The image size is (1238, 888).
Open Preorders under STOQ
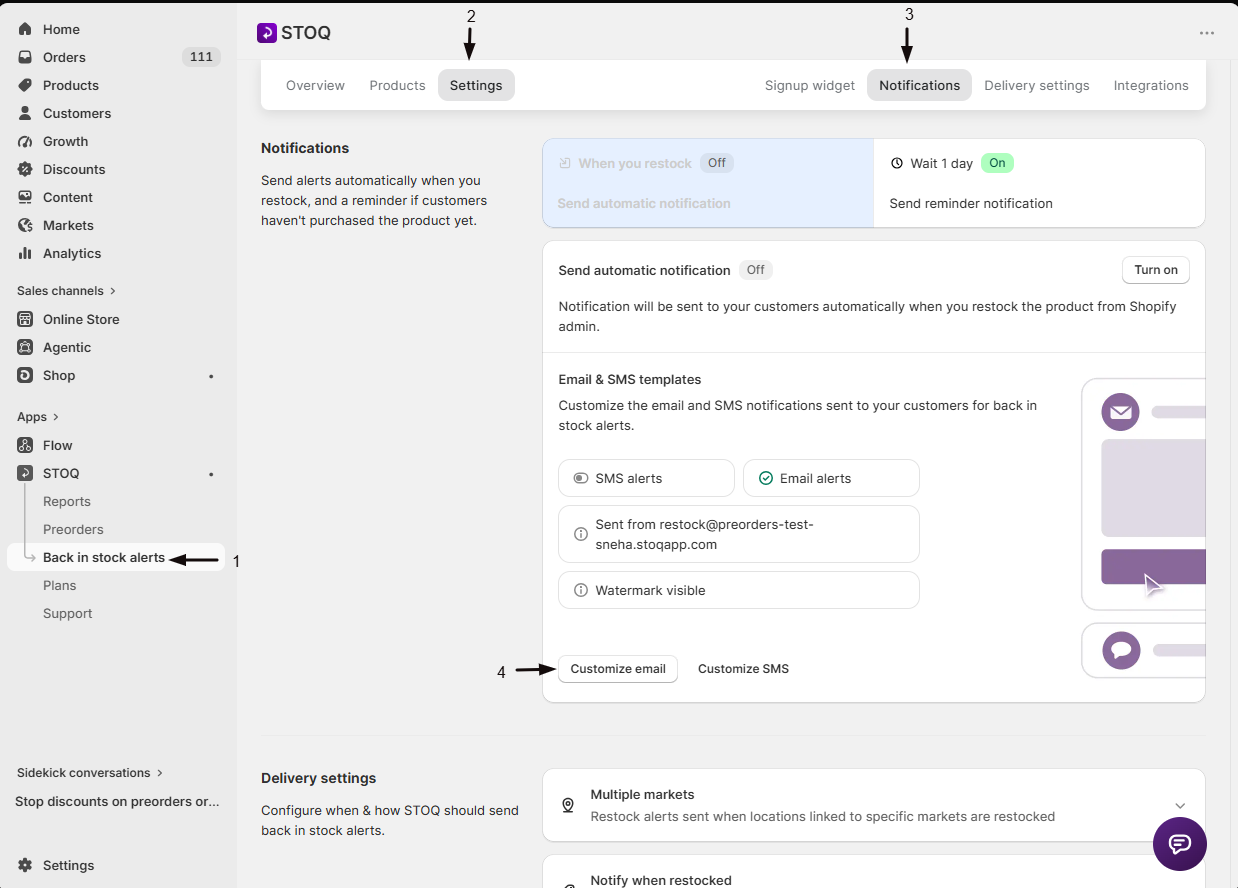pos(73,529)
